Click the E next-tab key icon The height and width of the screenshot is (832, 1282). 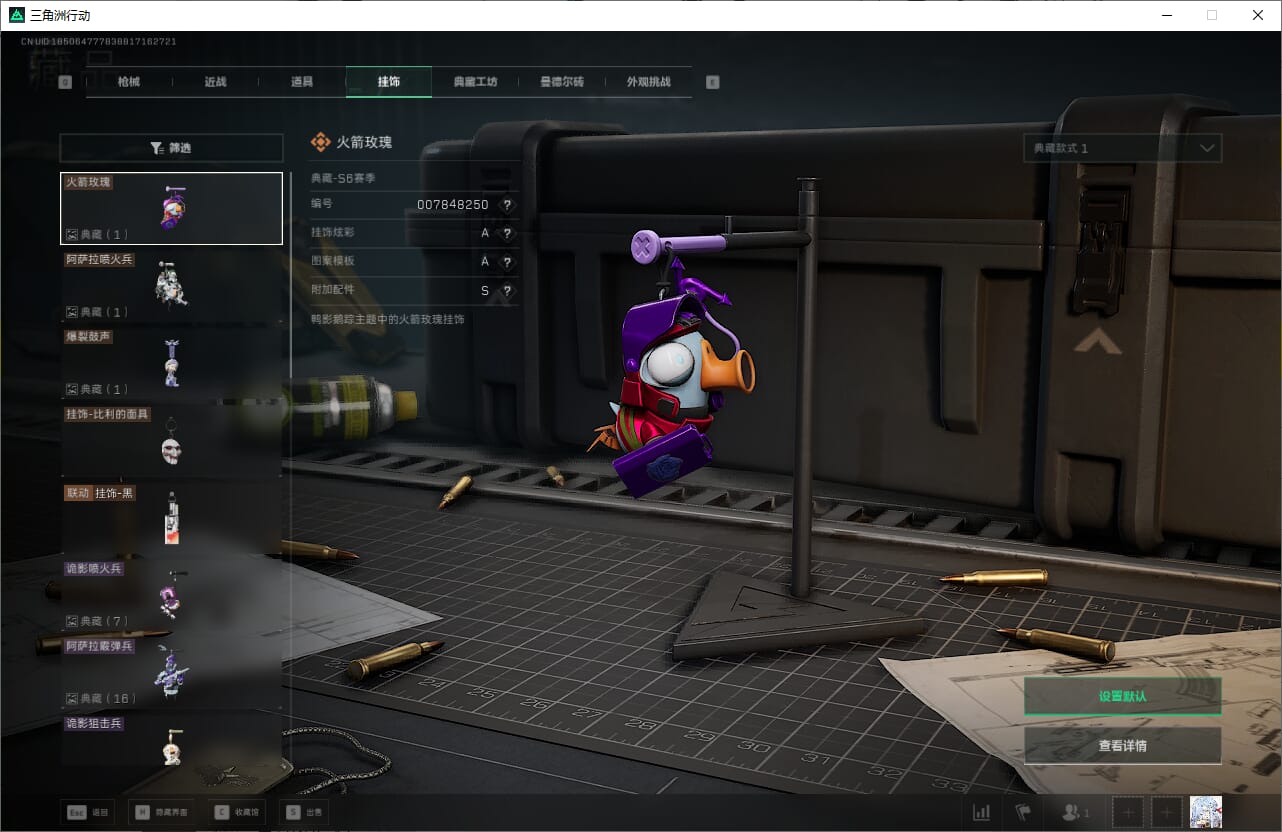tap(713, 83)
